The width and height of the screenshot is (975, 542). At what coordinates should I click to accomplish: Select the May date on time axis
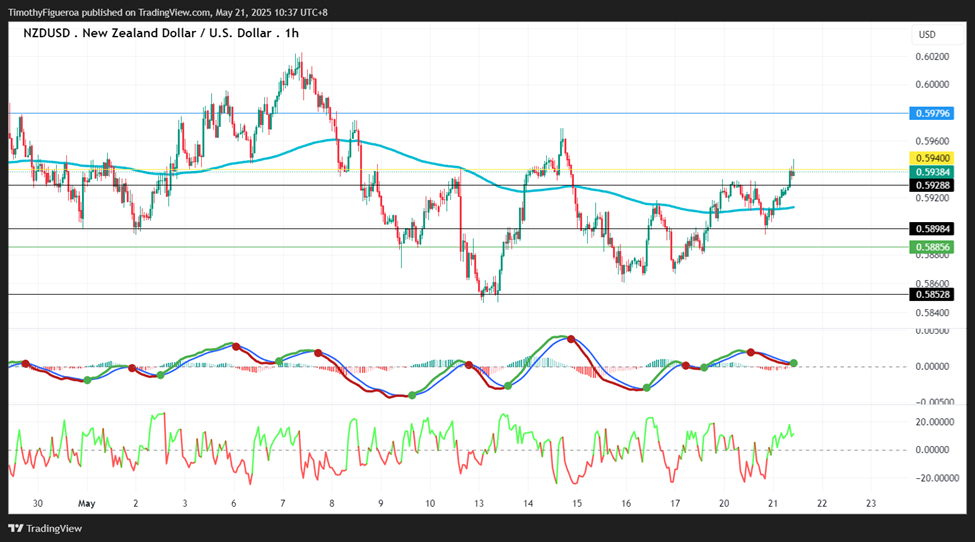tap(86, 503)
